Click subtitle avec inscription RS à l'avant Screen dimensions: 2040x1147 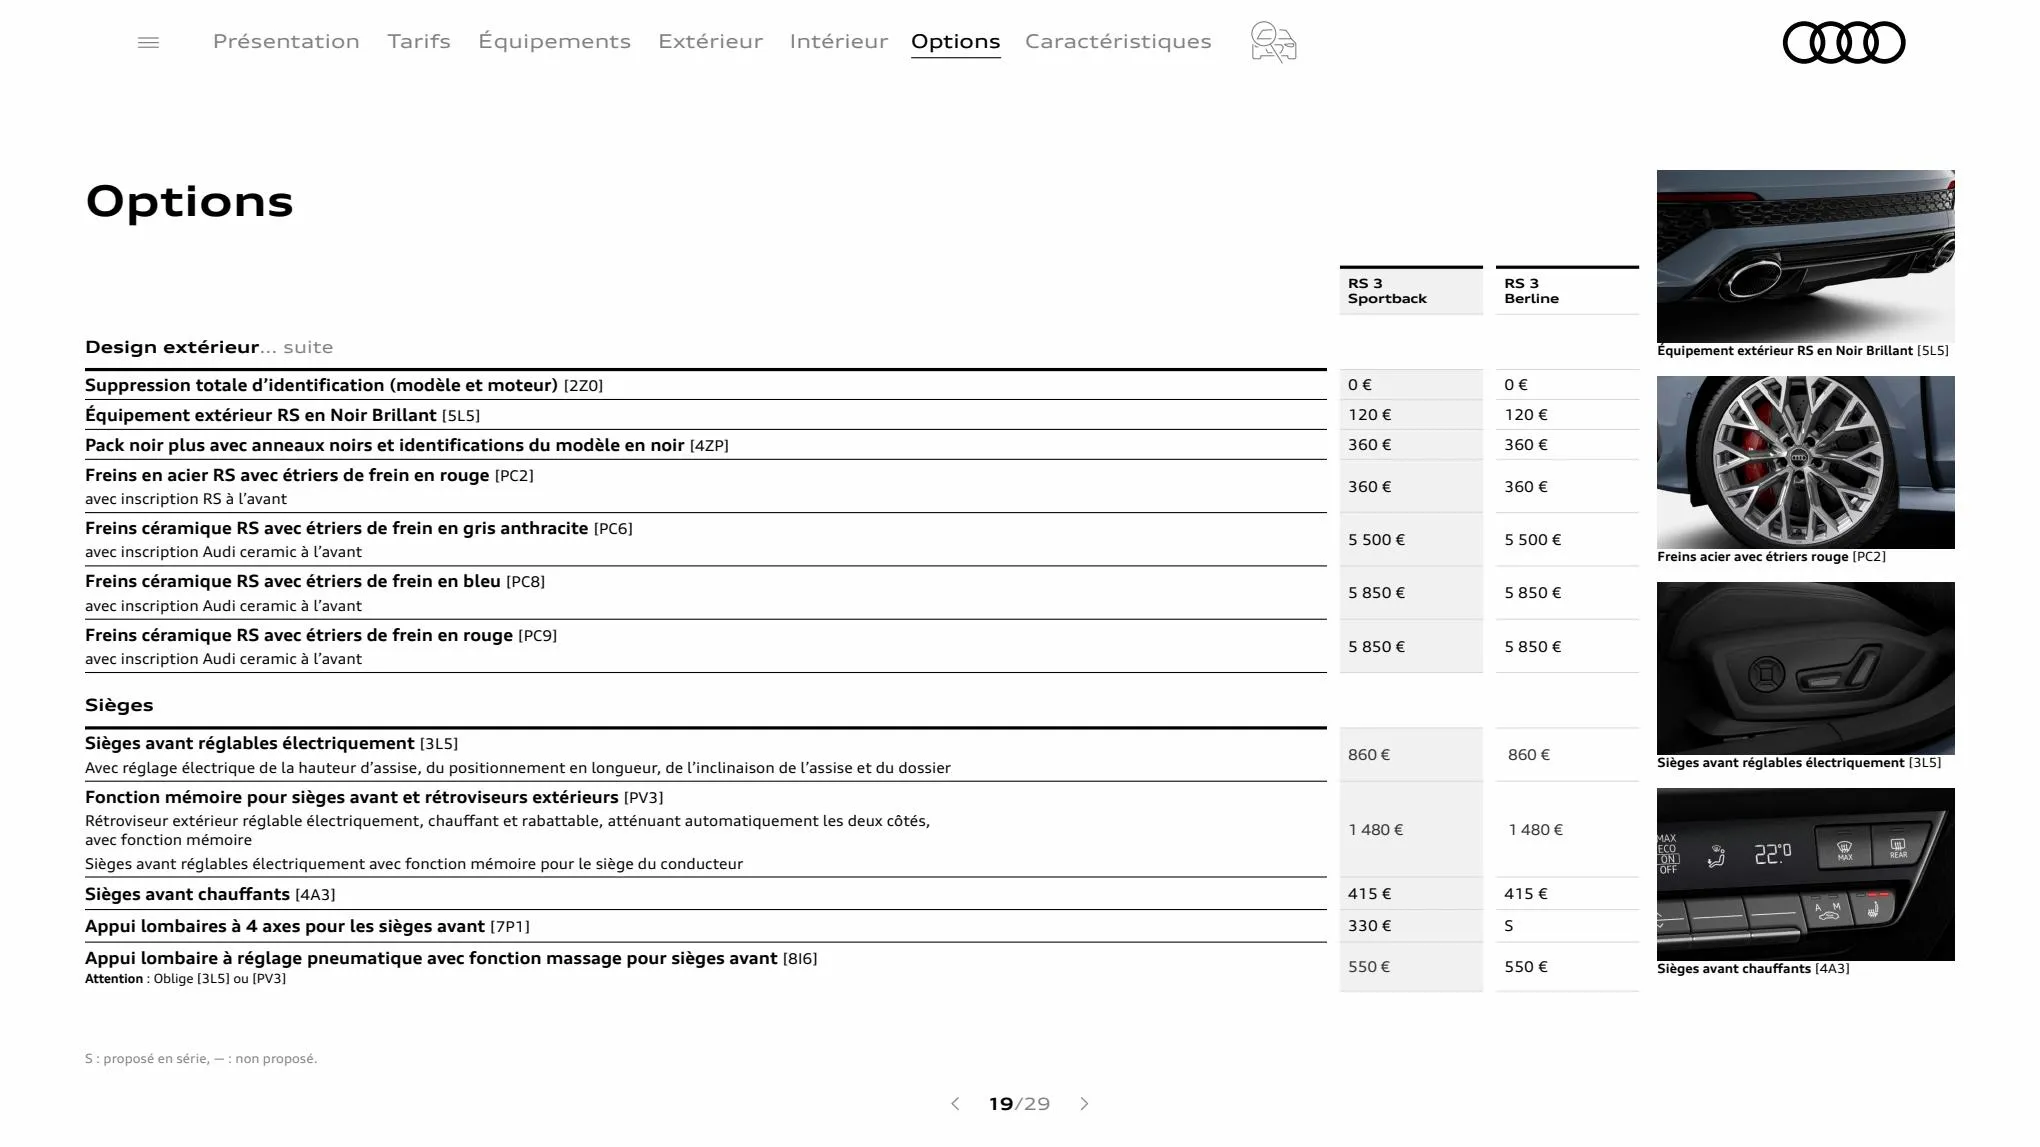point(185,499)
